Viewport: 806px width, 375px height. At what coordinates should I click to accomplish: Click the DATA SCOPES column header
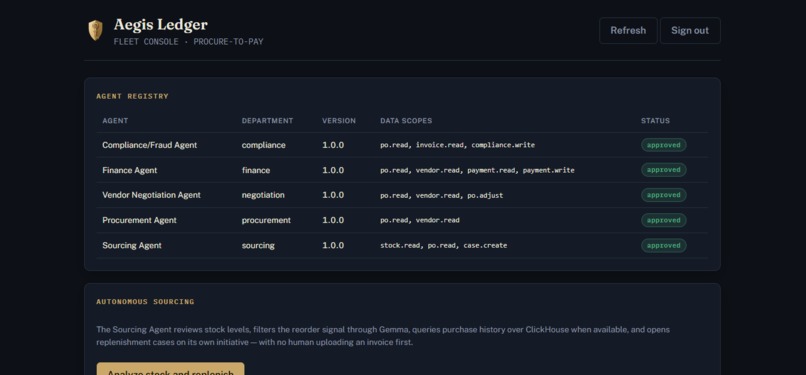point(406,121)
